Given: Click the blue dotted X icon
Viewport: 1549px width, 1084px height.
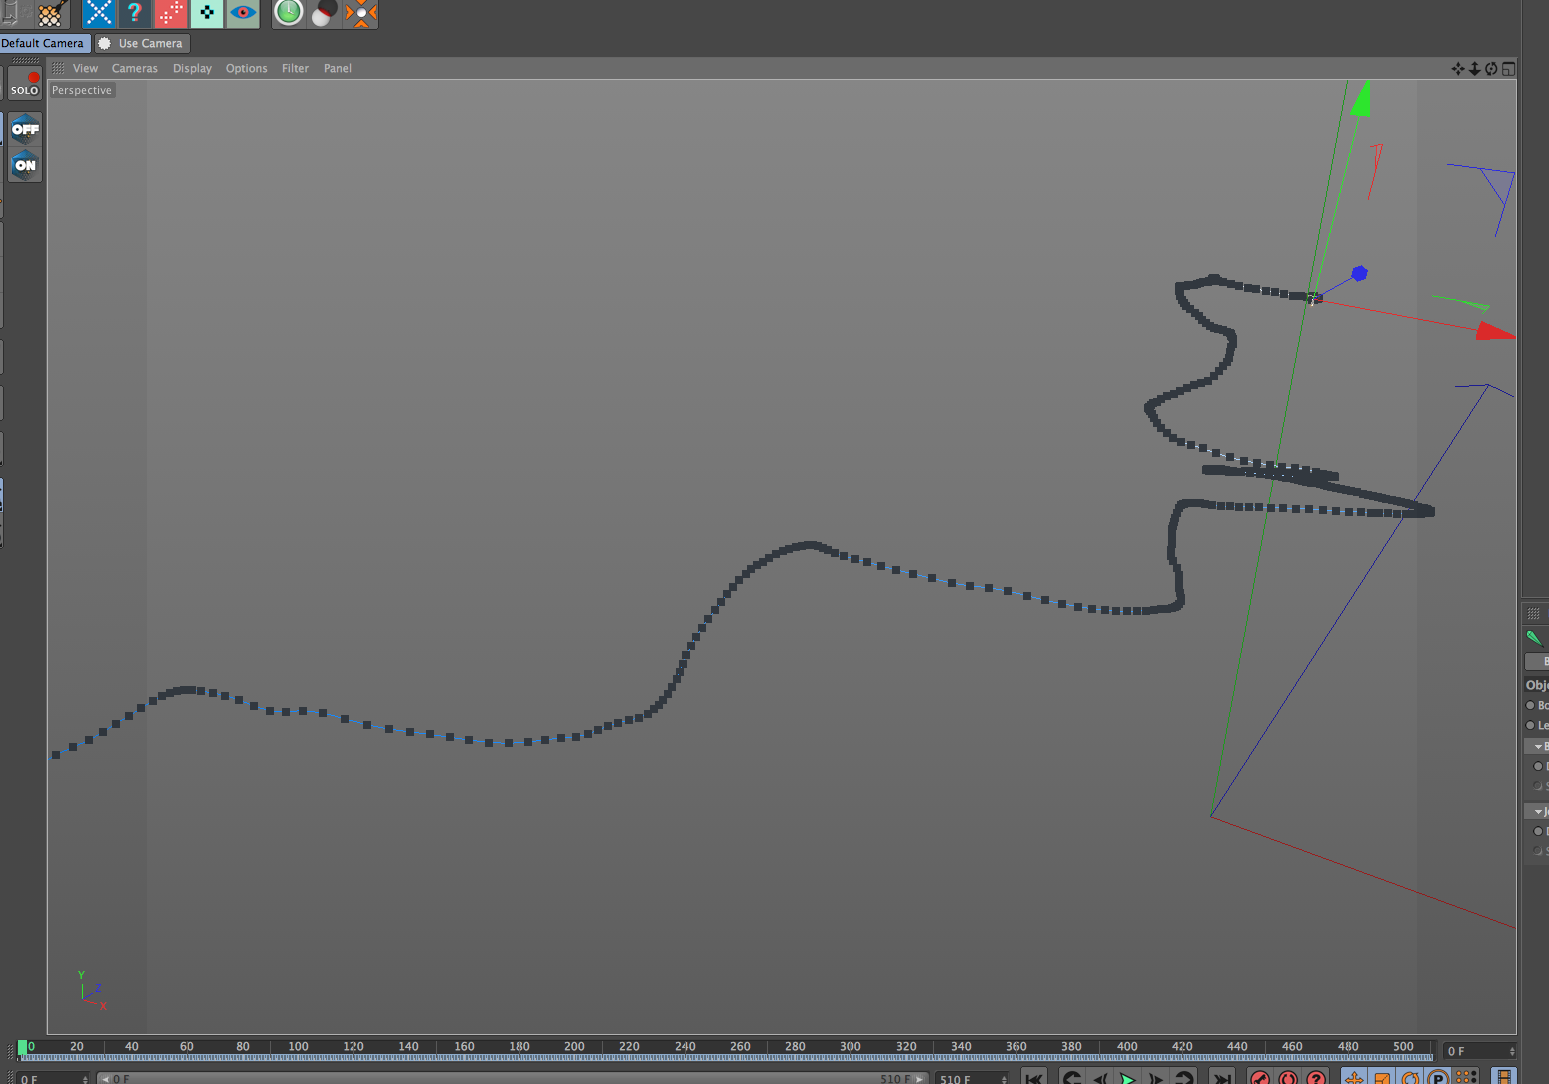Looking at the screenshot, I should pos(98,13).
